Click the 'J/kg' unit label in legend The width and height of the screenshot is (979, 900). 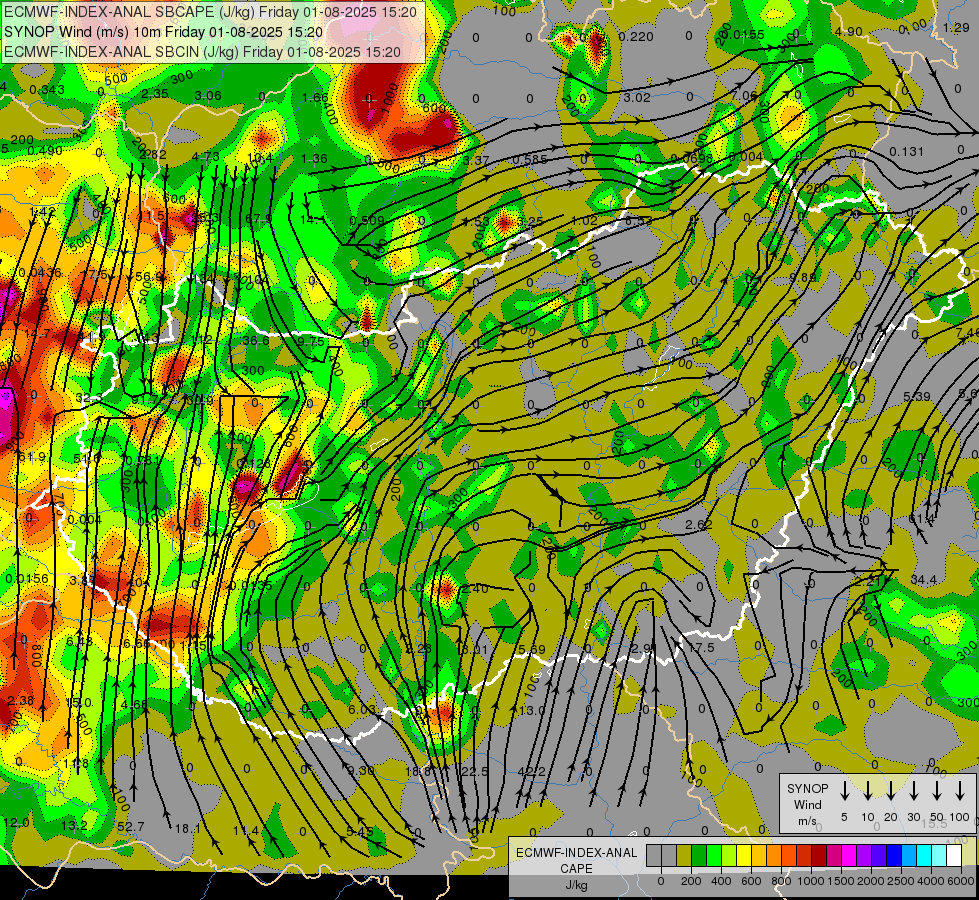(x=576, y=885)
